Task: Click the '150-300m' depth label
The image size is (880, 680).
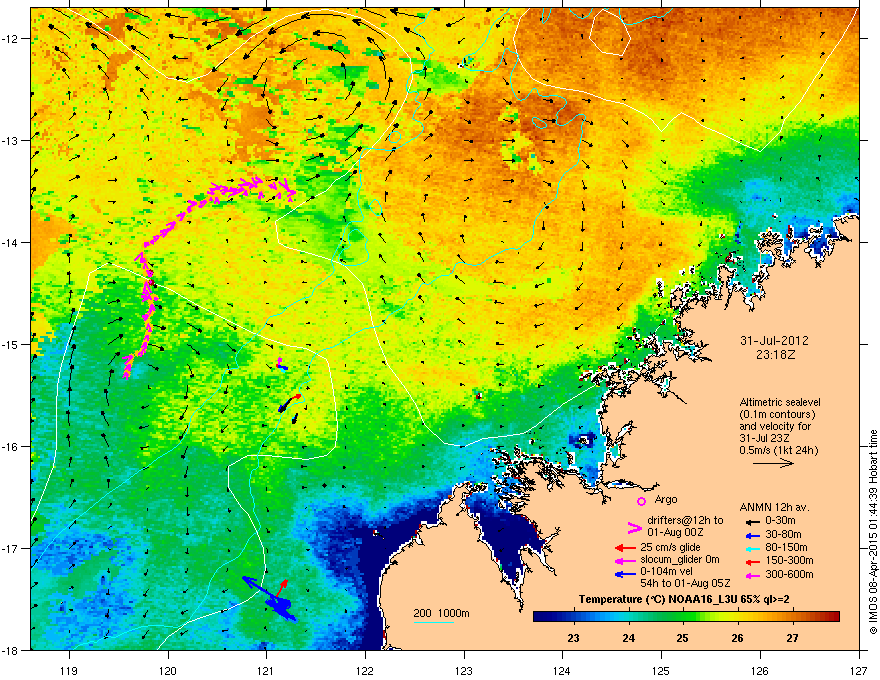Action: [x=789, y=560]
